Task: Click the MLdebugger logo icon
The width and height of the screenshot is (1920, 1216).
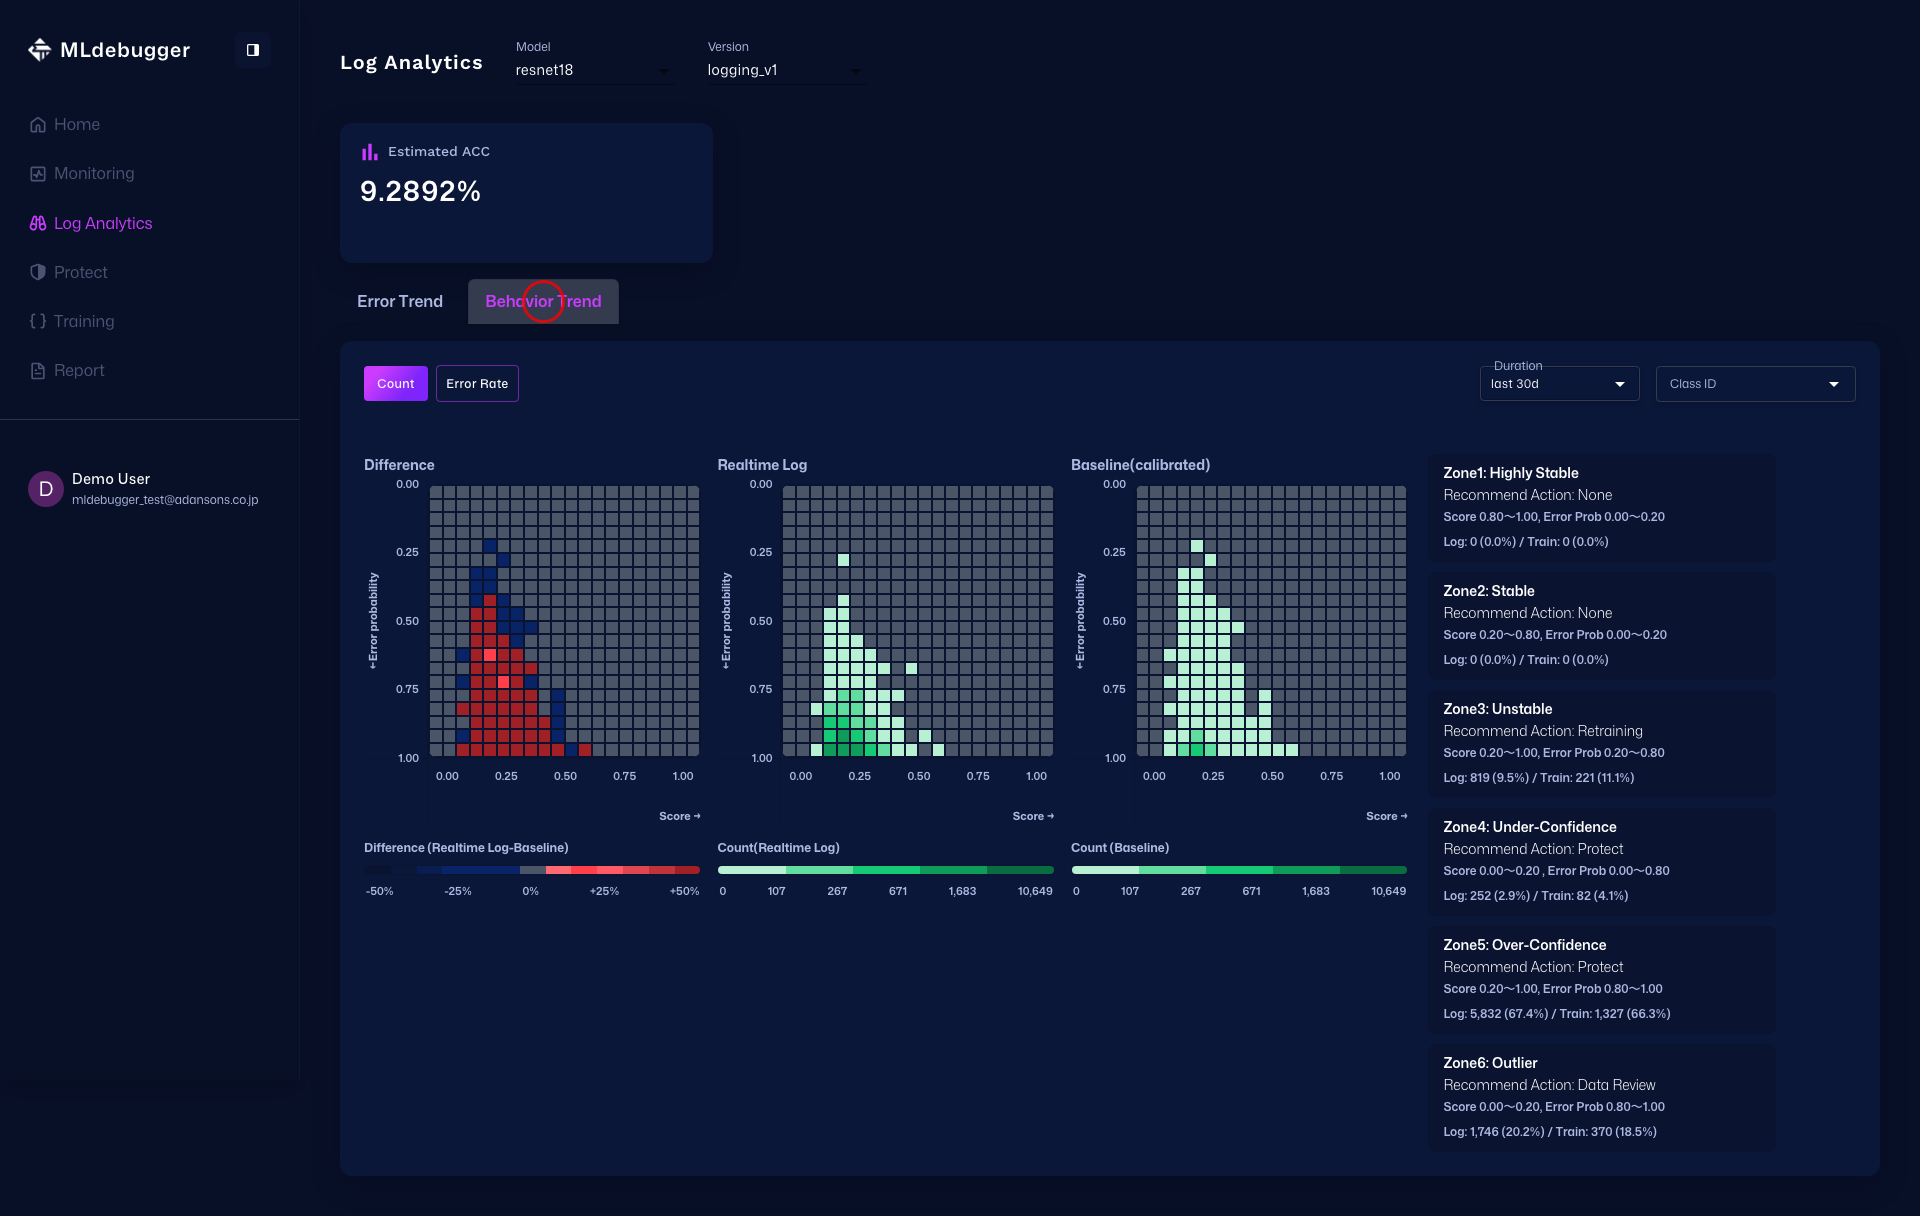Action: point(40,49)
